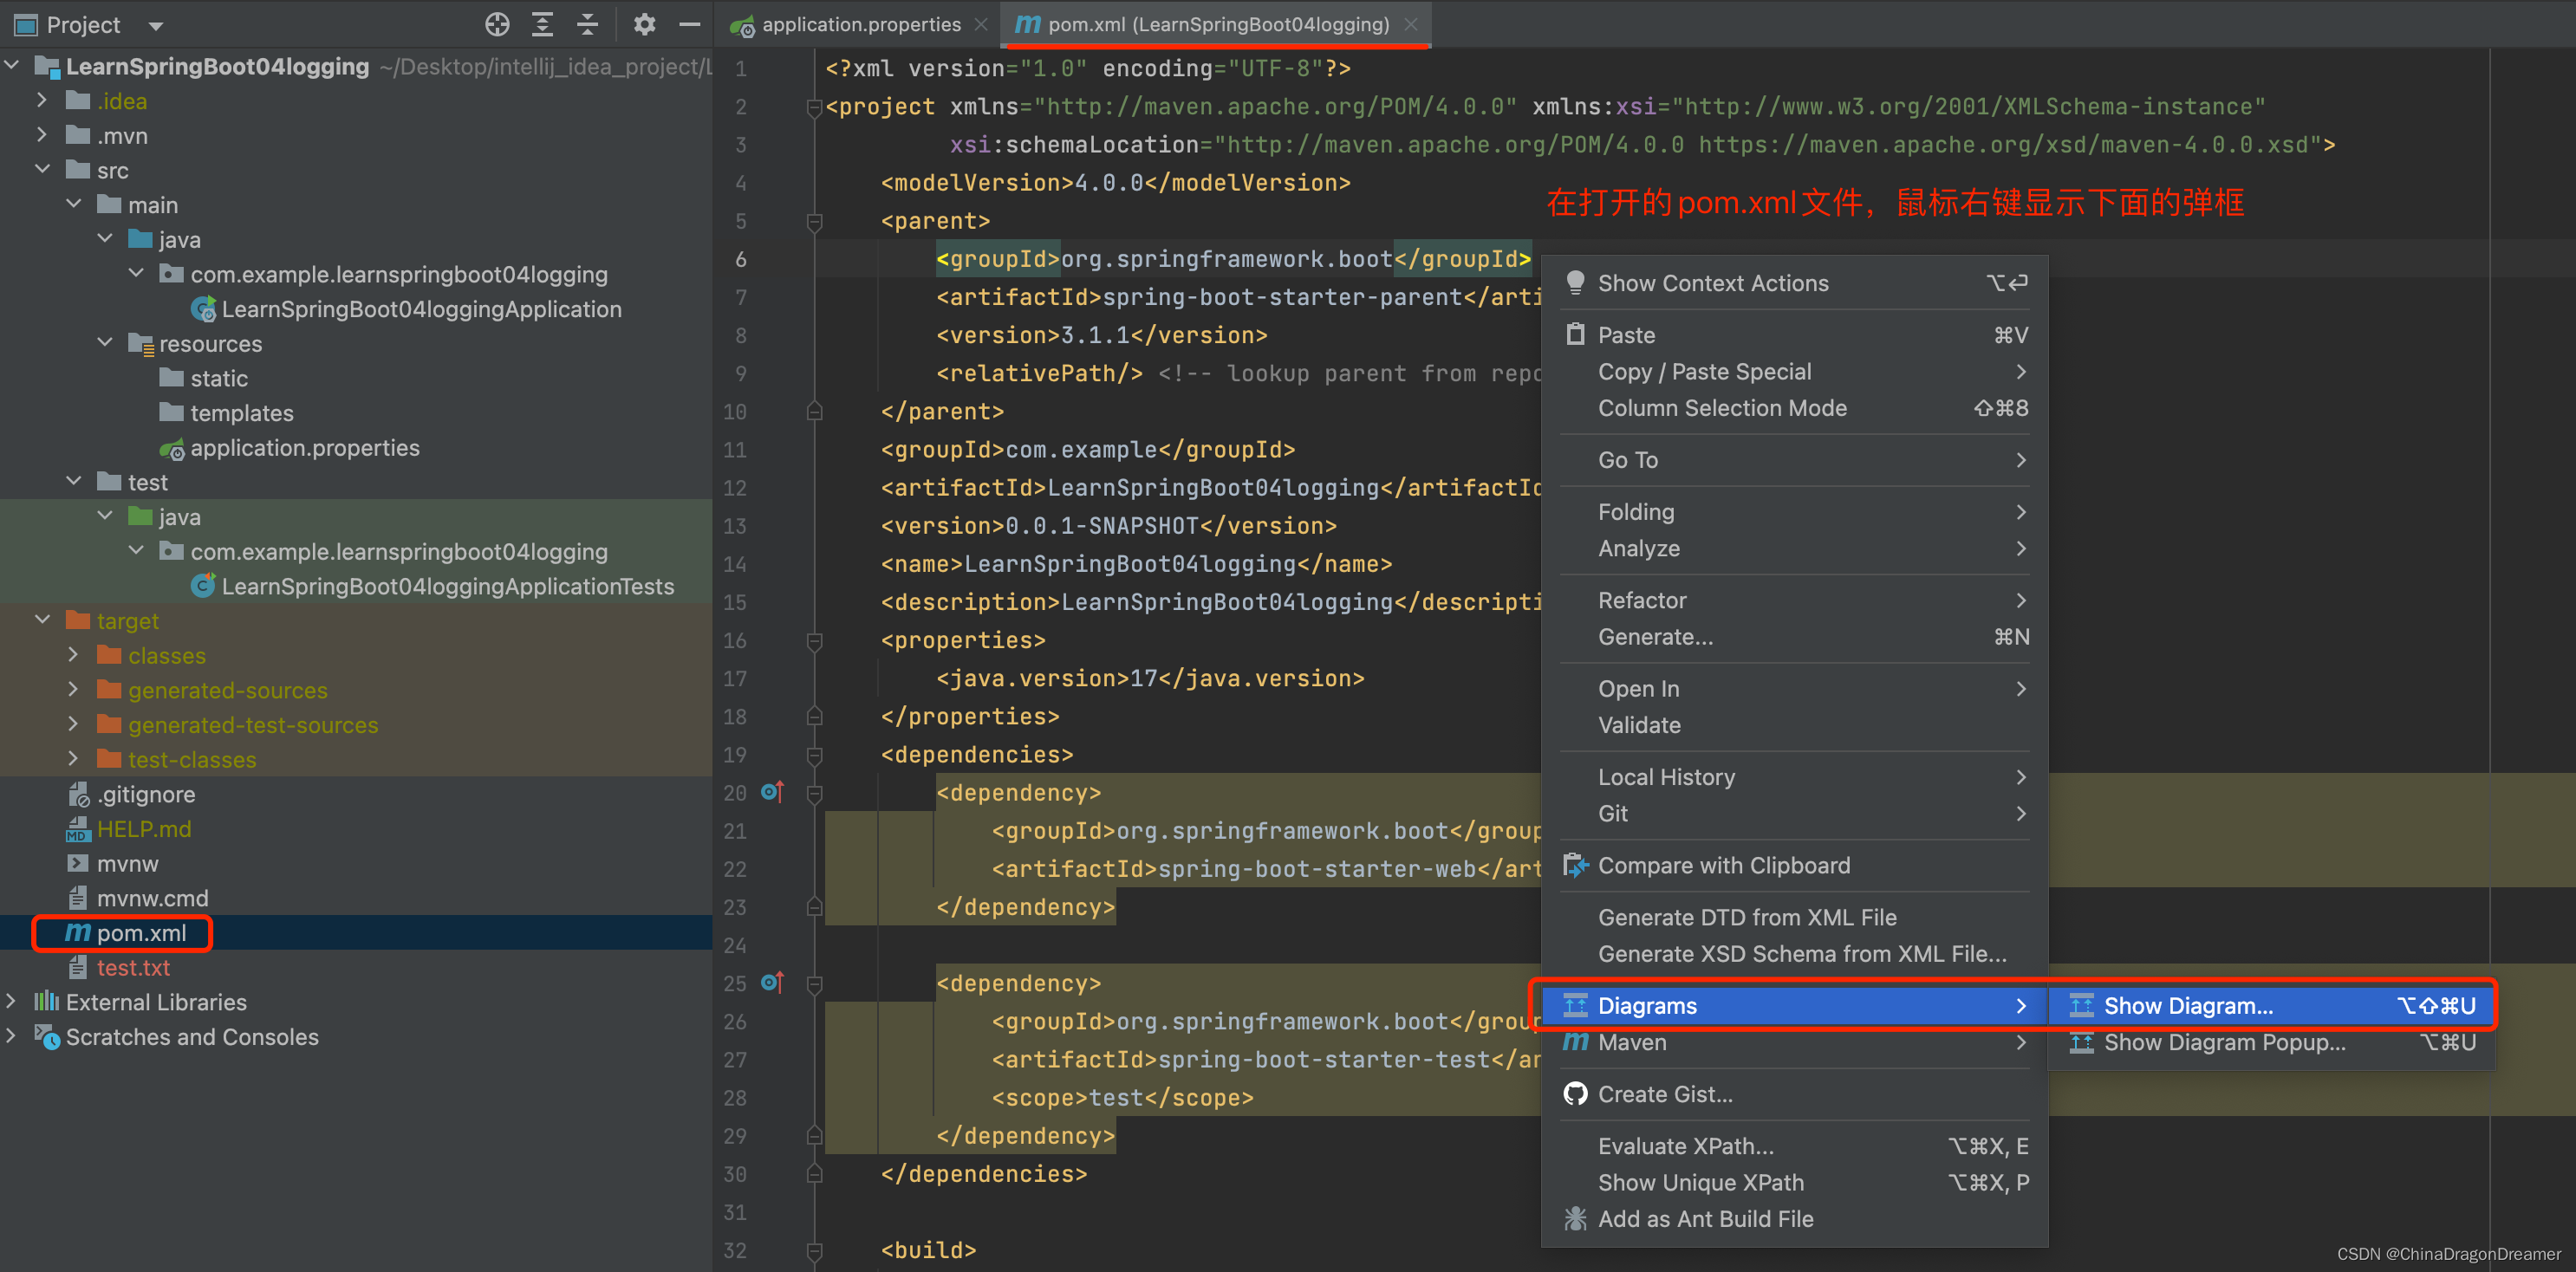Expand the classes folder under target
Screen dimensions: 2576x1272
(73, 655)
